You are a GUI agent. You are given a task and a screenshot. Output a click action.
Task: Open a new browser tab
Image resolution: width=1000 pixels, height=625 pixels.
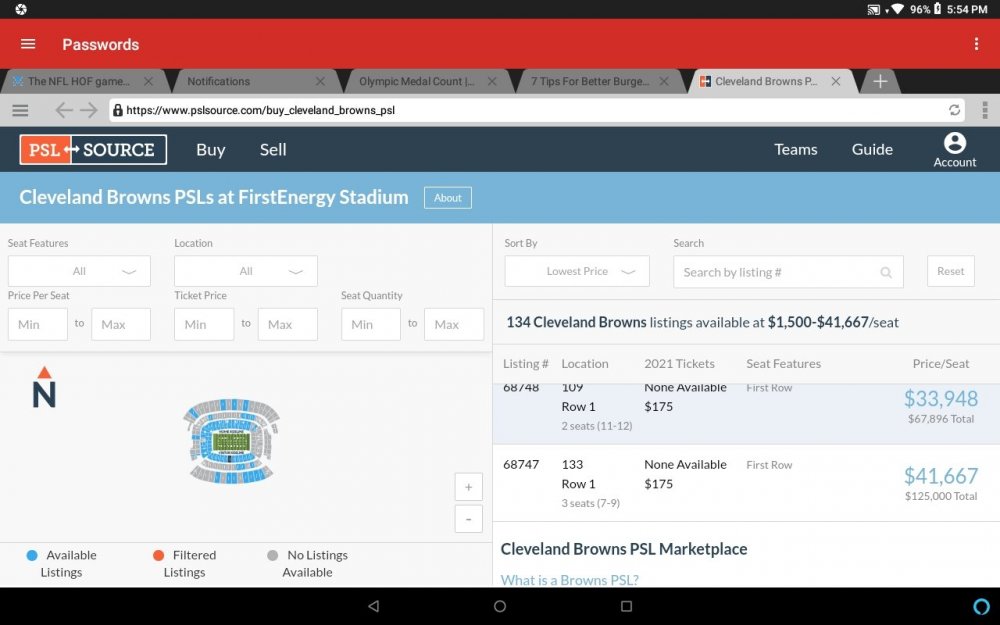880,82
